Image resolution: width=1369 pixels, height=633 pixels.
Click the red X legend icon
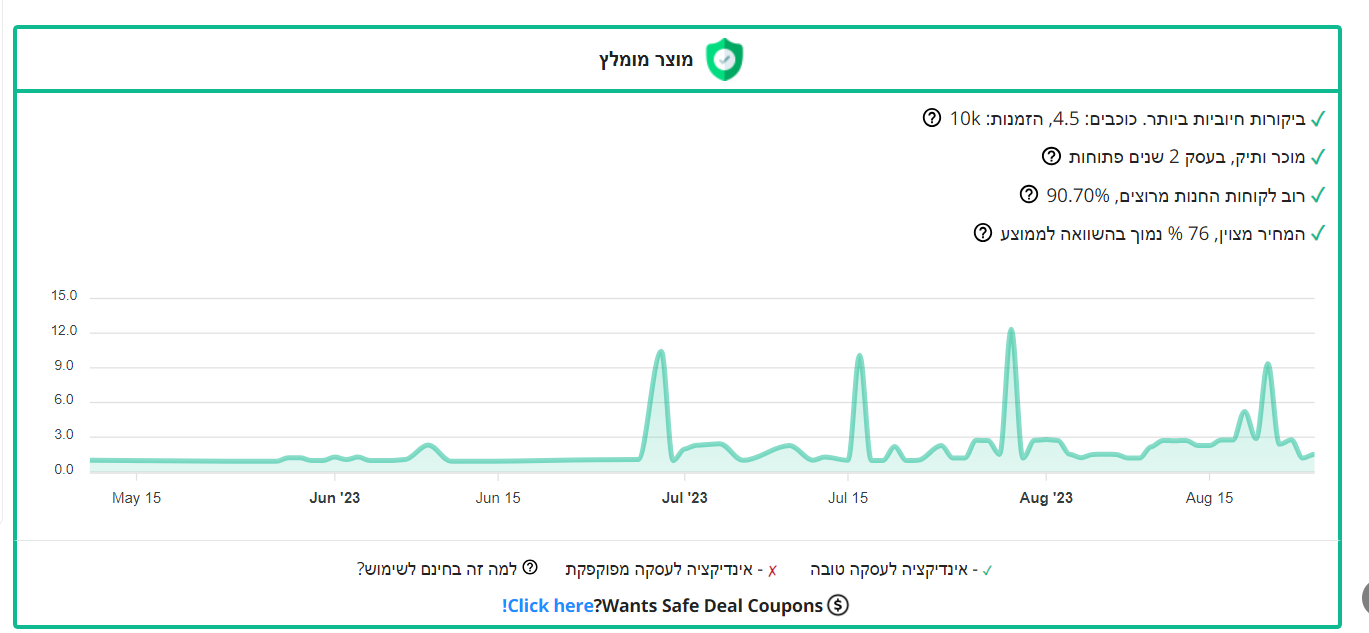pos(772,570)
